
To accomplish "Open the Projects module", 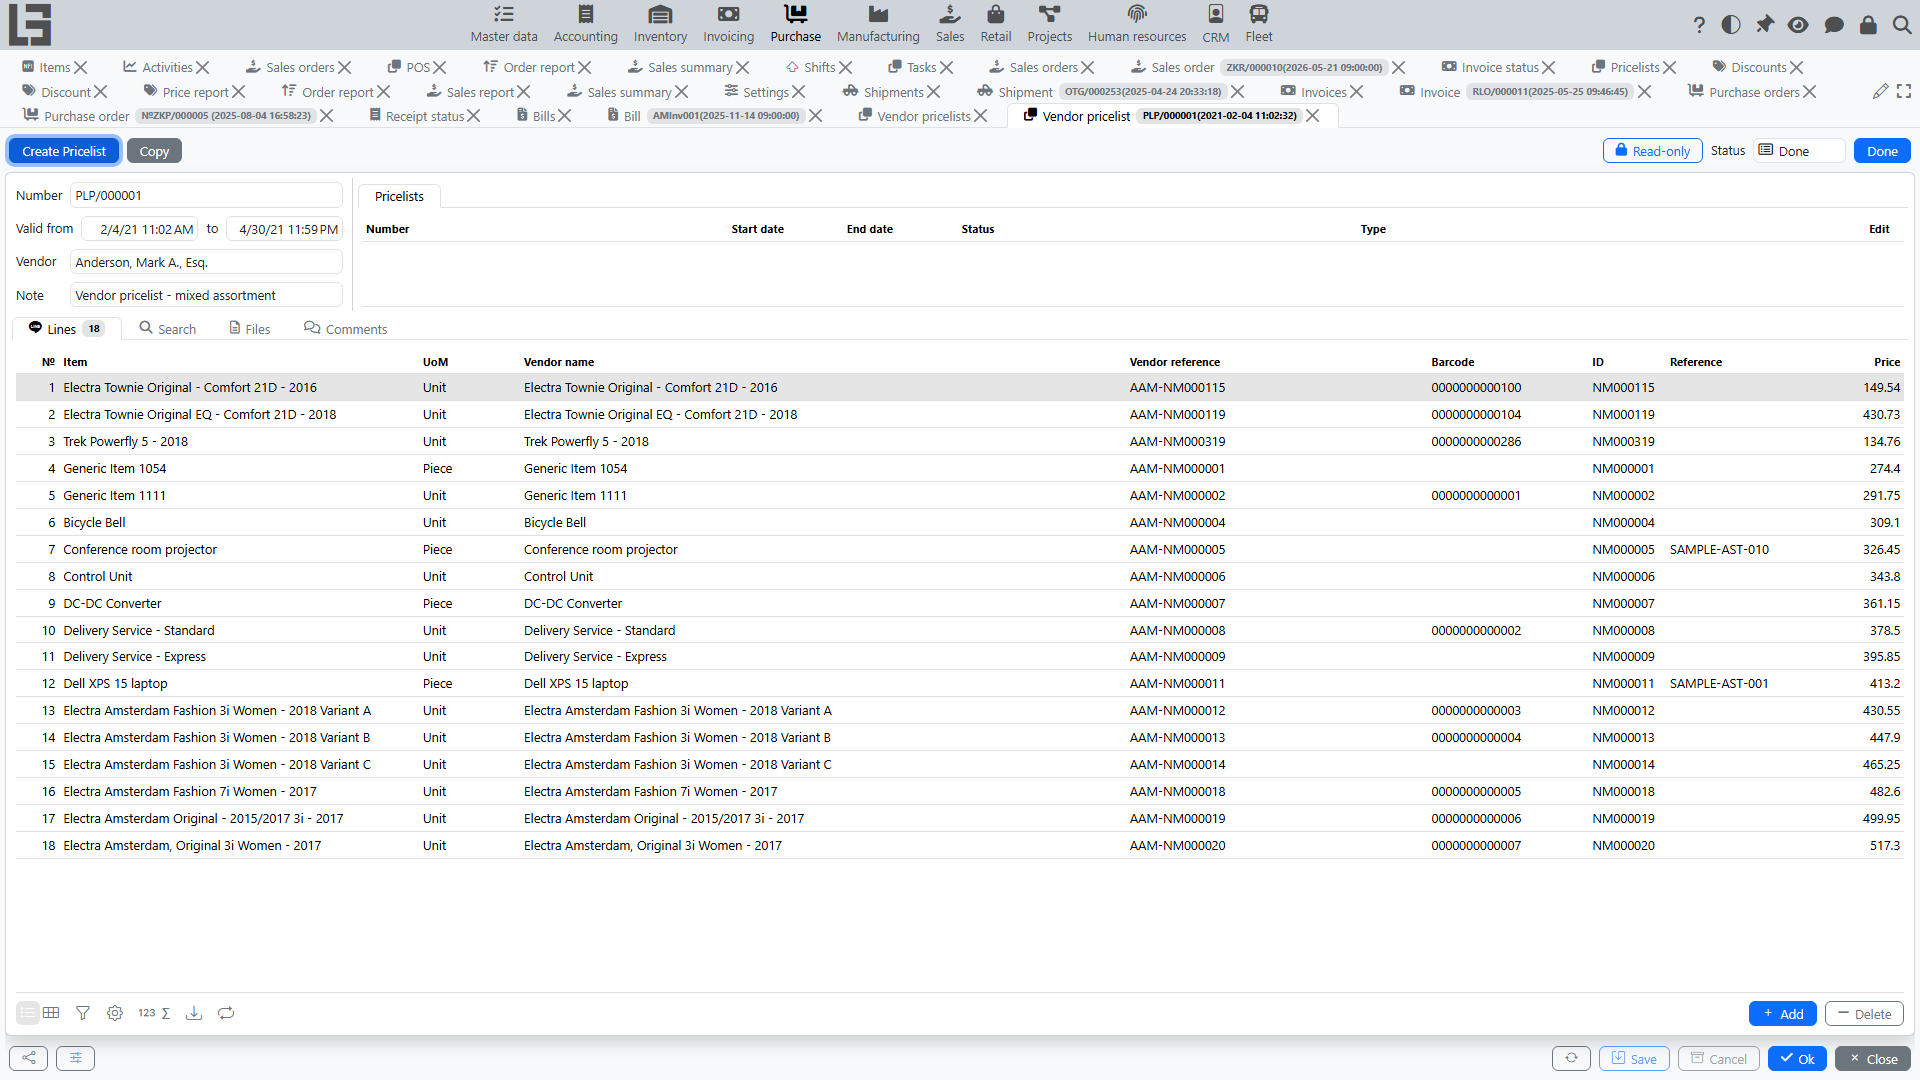I will click(1050, 24).
